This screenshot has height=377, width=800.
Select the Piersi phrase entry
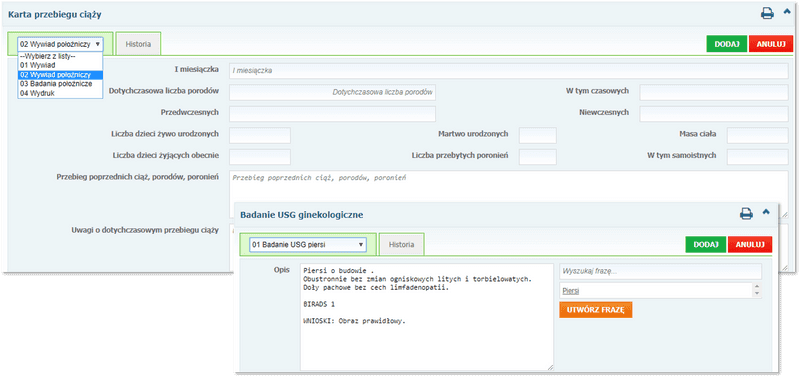[x=571, y=291]
